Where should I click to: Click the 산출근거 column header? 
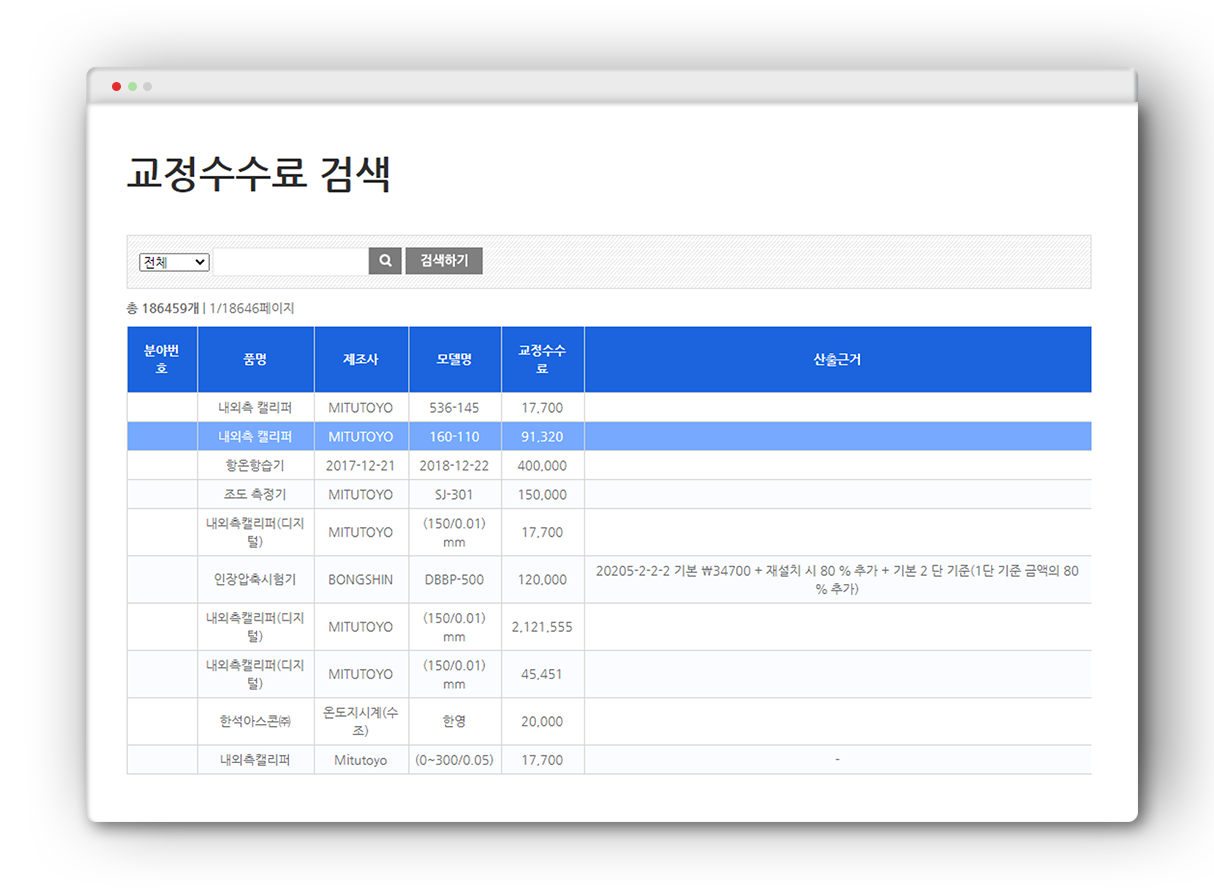tap(837, 359)
